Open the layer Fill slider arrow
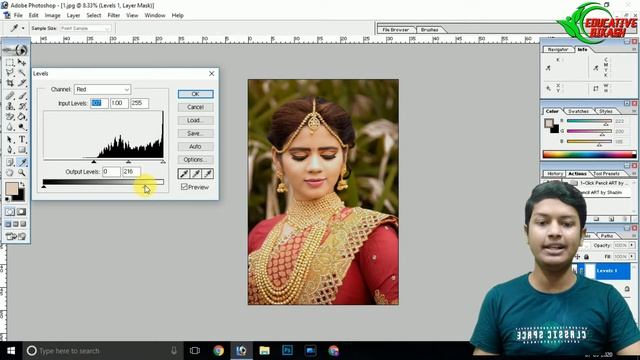The width and height of the screenshot is (640, 360). (632, 257)
